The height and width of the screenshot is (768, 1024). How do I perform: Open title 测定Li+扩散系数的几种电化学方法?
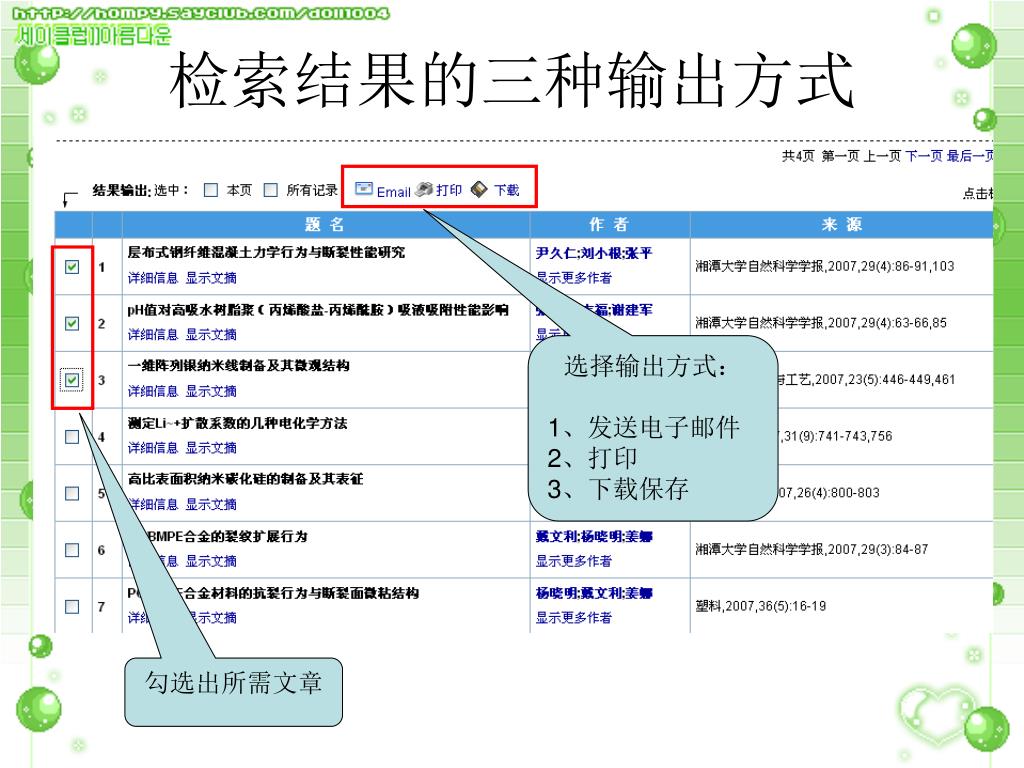(x=238, y=423)
